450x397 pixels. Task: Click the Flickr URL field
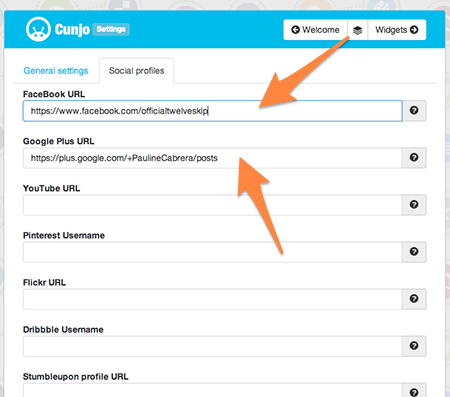click(x=213, y=299)
